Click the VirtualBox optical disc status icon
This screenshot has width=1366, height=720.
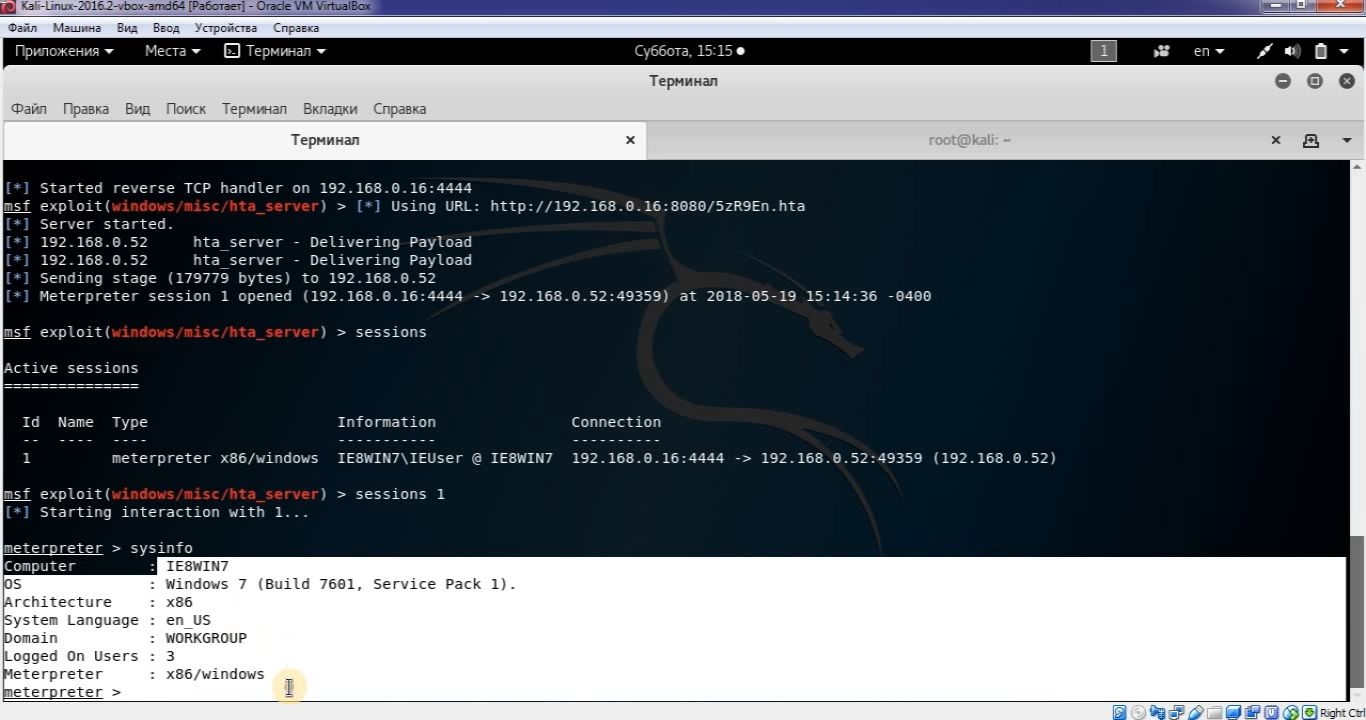(x=1139, y=713)
